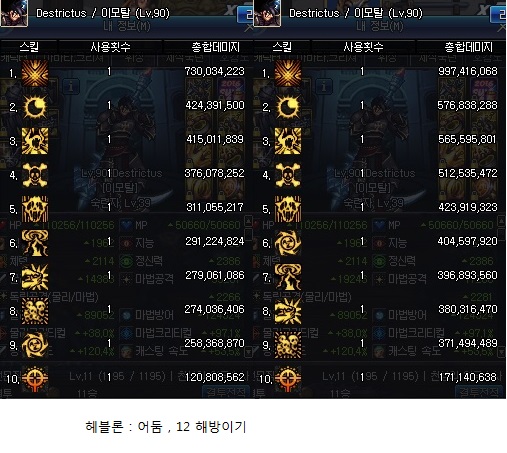Screen dimensions: 507x453
Task: Click the info i icon behind left panel
Action: (71, 87)
